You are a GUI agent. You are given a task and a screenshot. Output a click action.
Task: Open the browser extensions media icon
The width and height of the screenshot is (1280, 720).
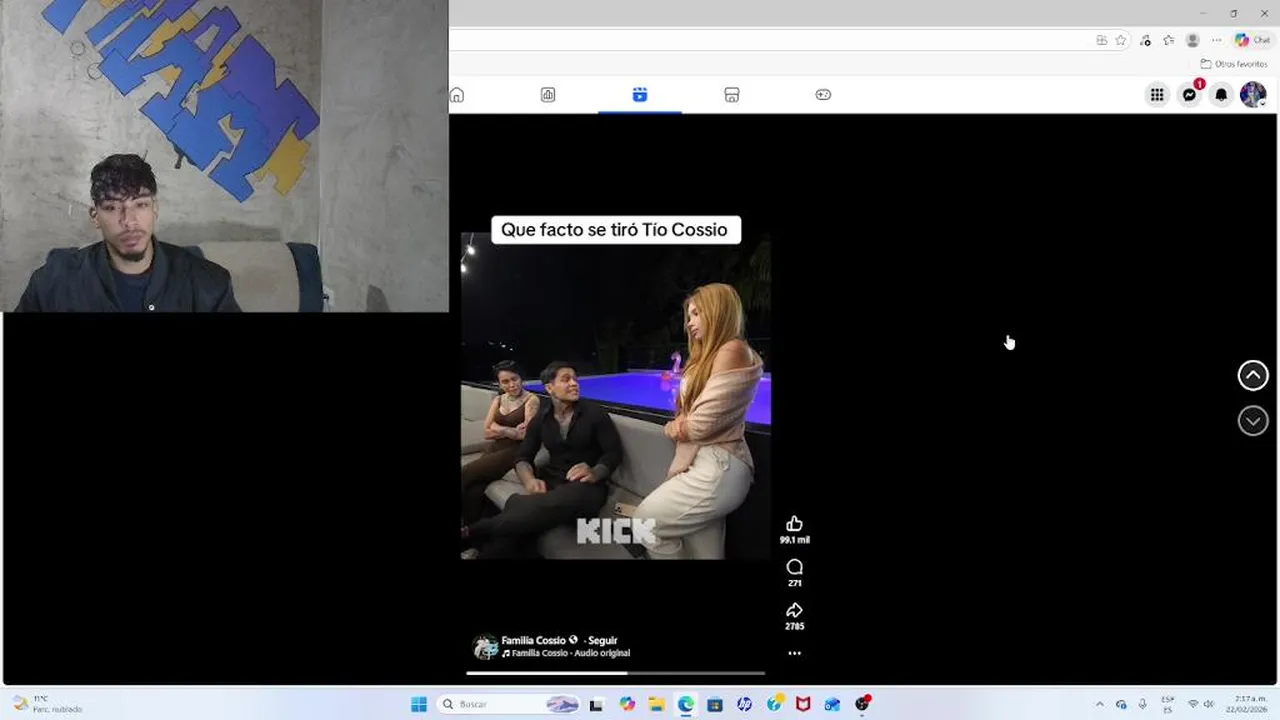pos(1146,40)
